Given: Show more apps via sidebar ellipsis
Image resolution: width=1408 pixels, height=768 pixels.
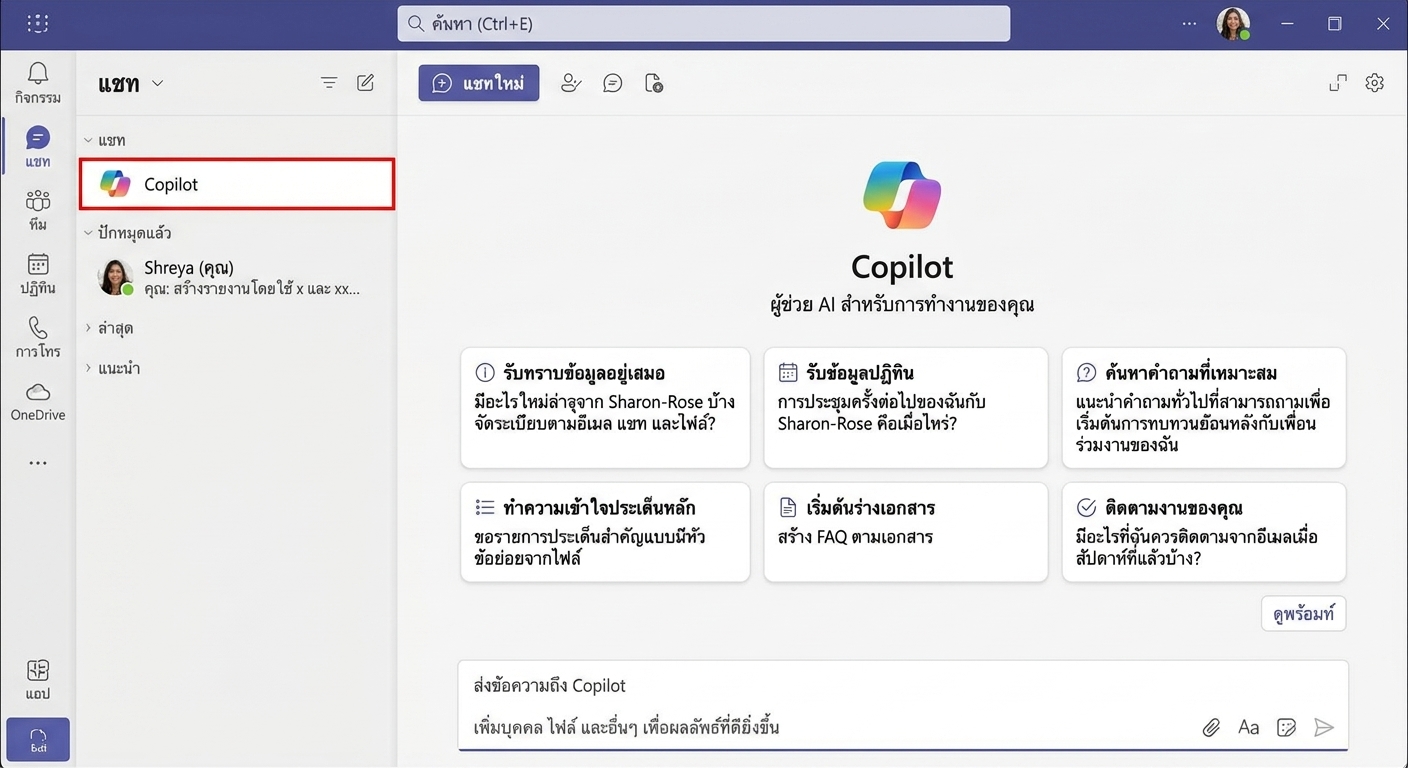Looking at the screenshot, I should (38, 463).
